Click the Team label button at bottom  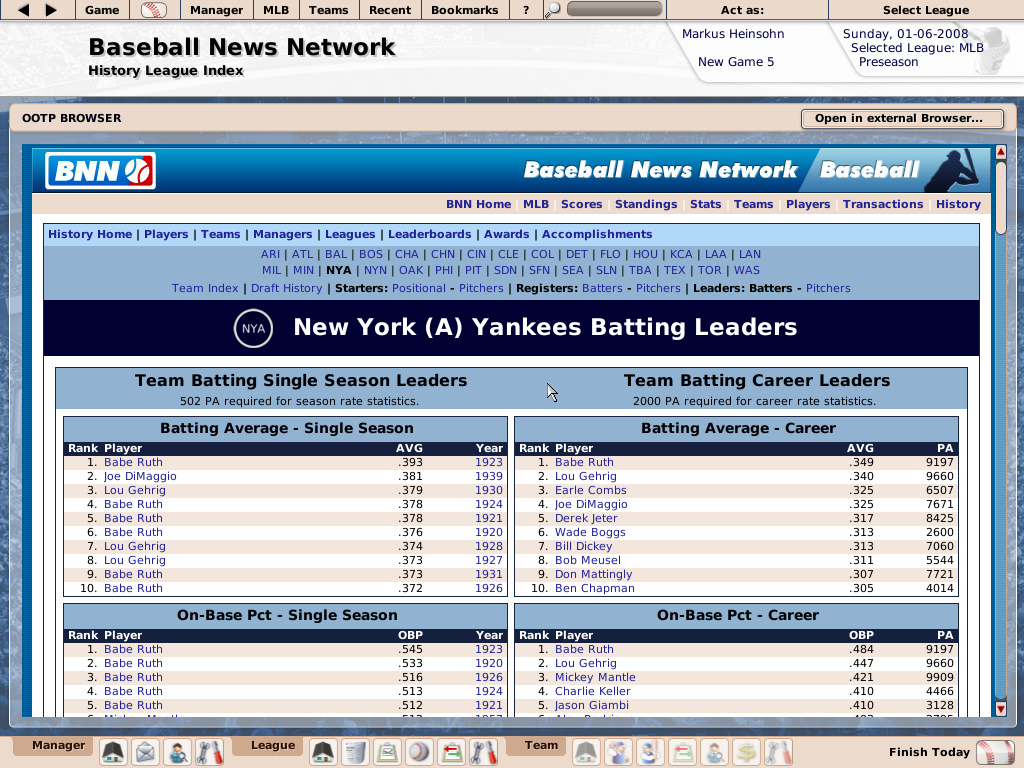(541, 746)
